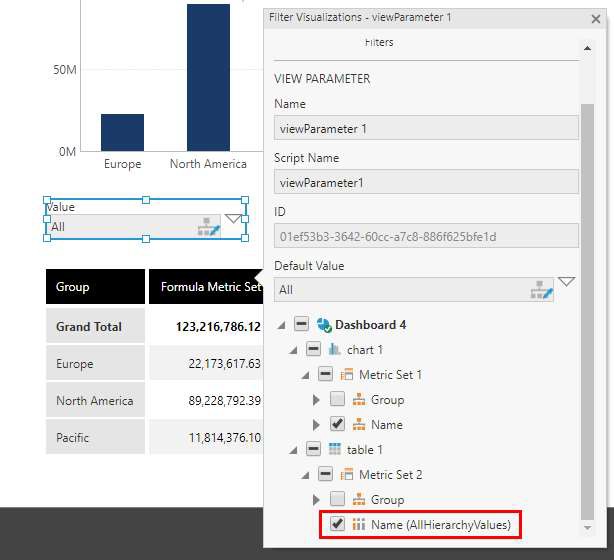614x560 pixels.
Task: Click the Name (AllHierarchyValues) element icon
Action: [359, 524]
